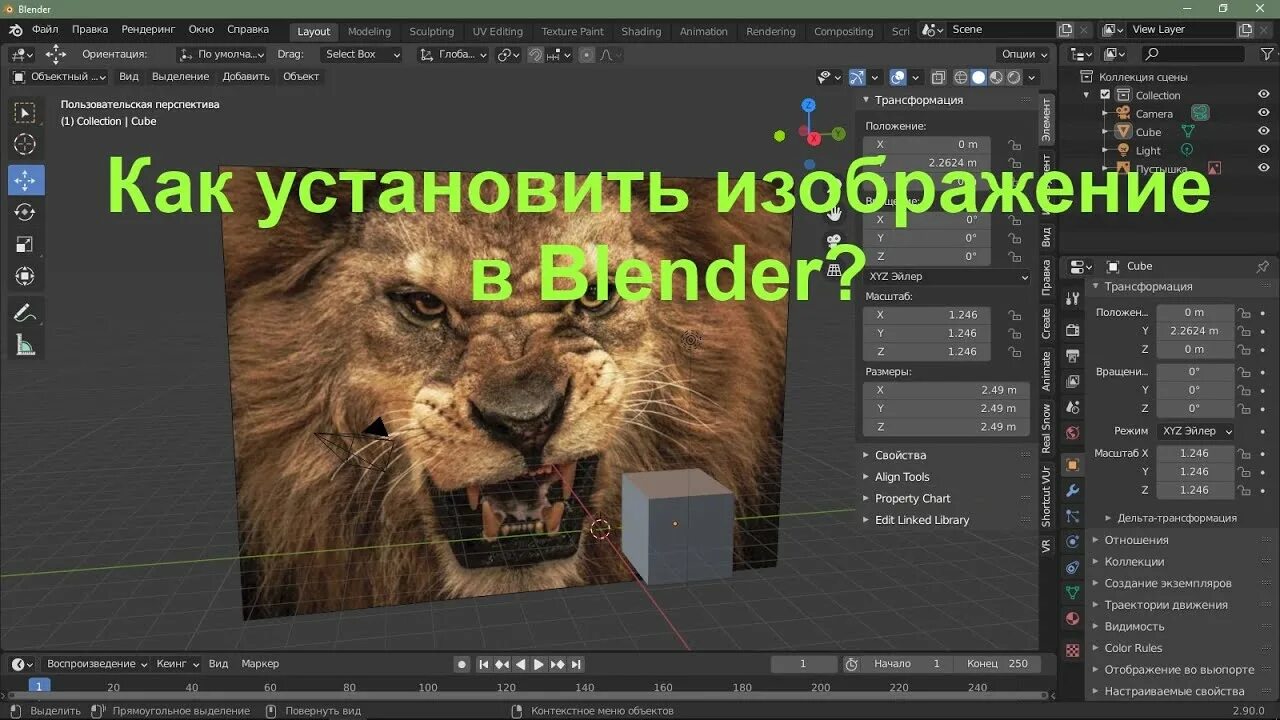The height and width of the screenshot is (720, 1280).
Task: Pin the Cube properties panel
Action: (1262, 266)
